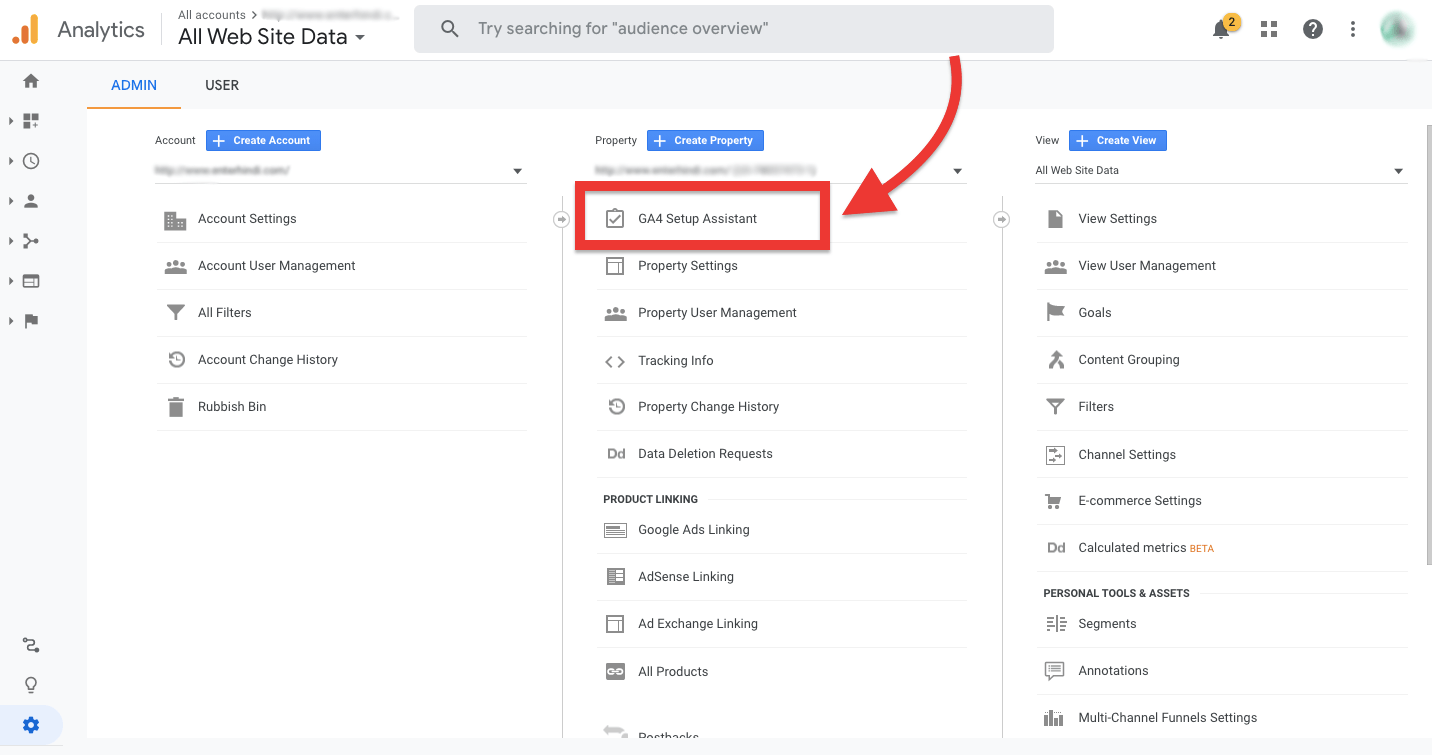
Task: Open the Property selection dropdown
Action: pos(781,171)
